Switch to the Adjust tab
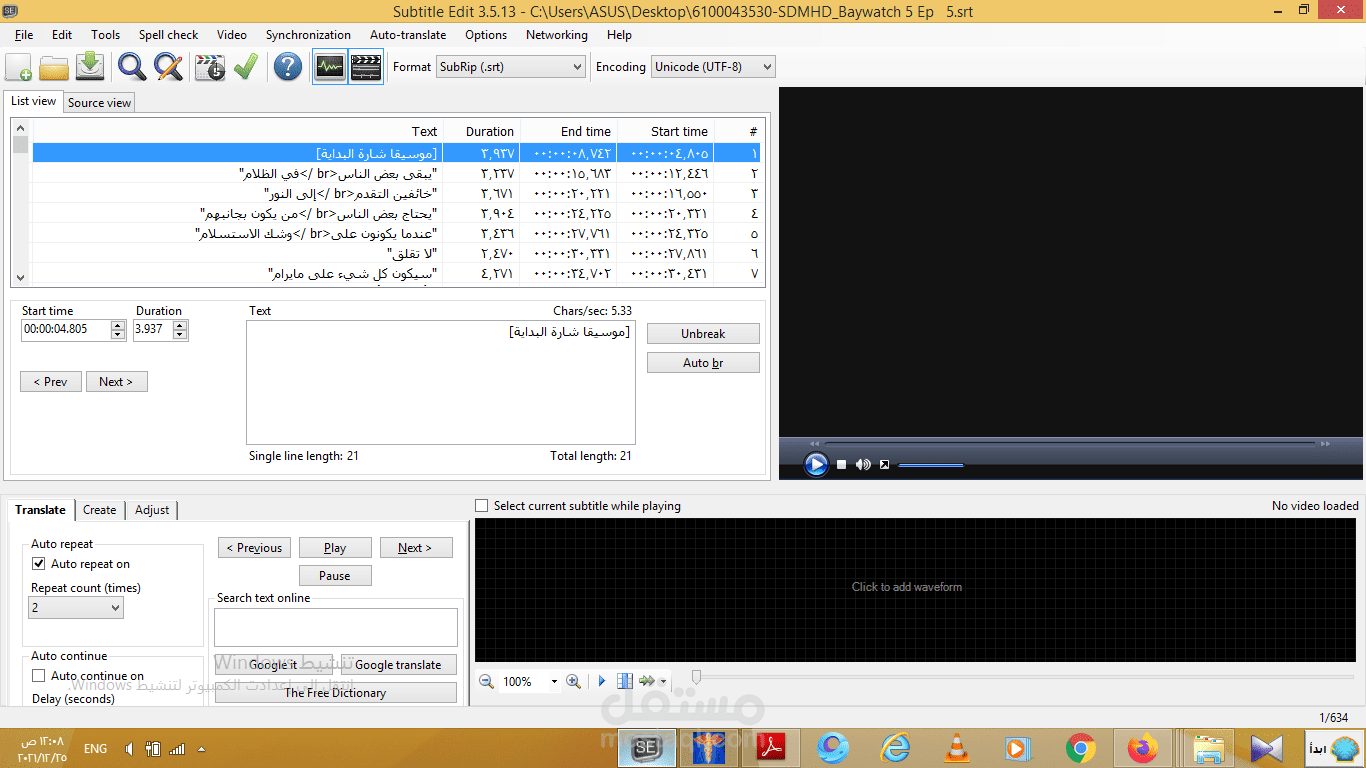 pyautogui.click(x=152, y=510)
